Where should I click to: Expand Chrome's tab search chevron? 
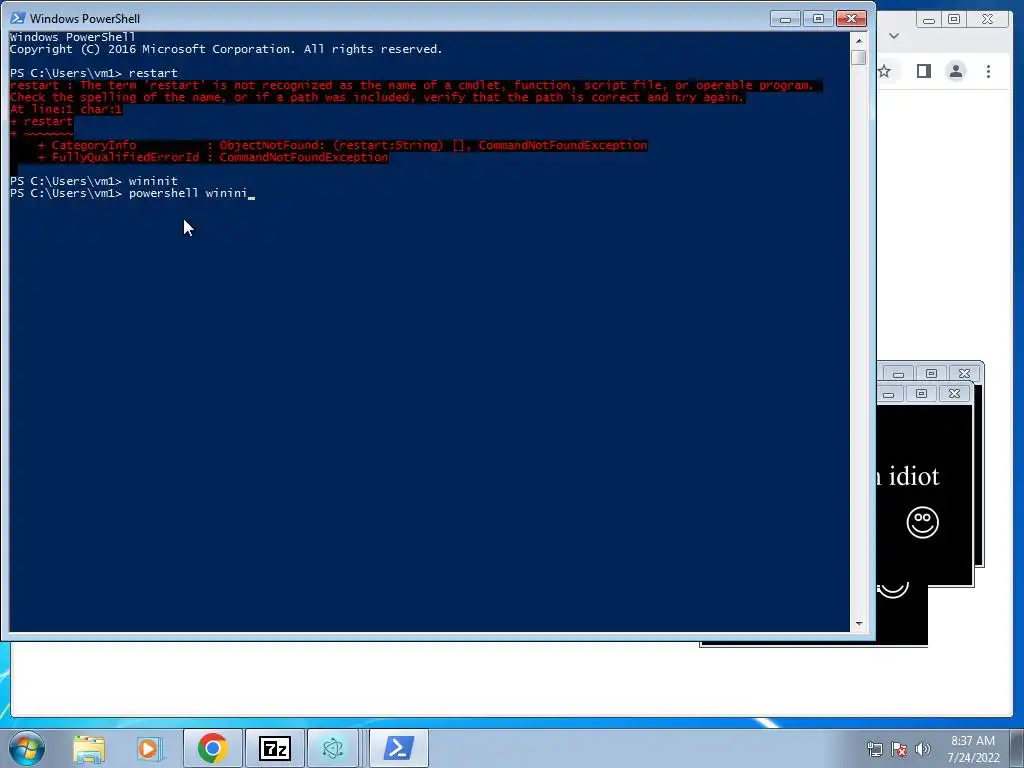tap(894, 36)
